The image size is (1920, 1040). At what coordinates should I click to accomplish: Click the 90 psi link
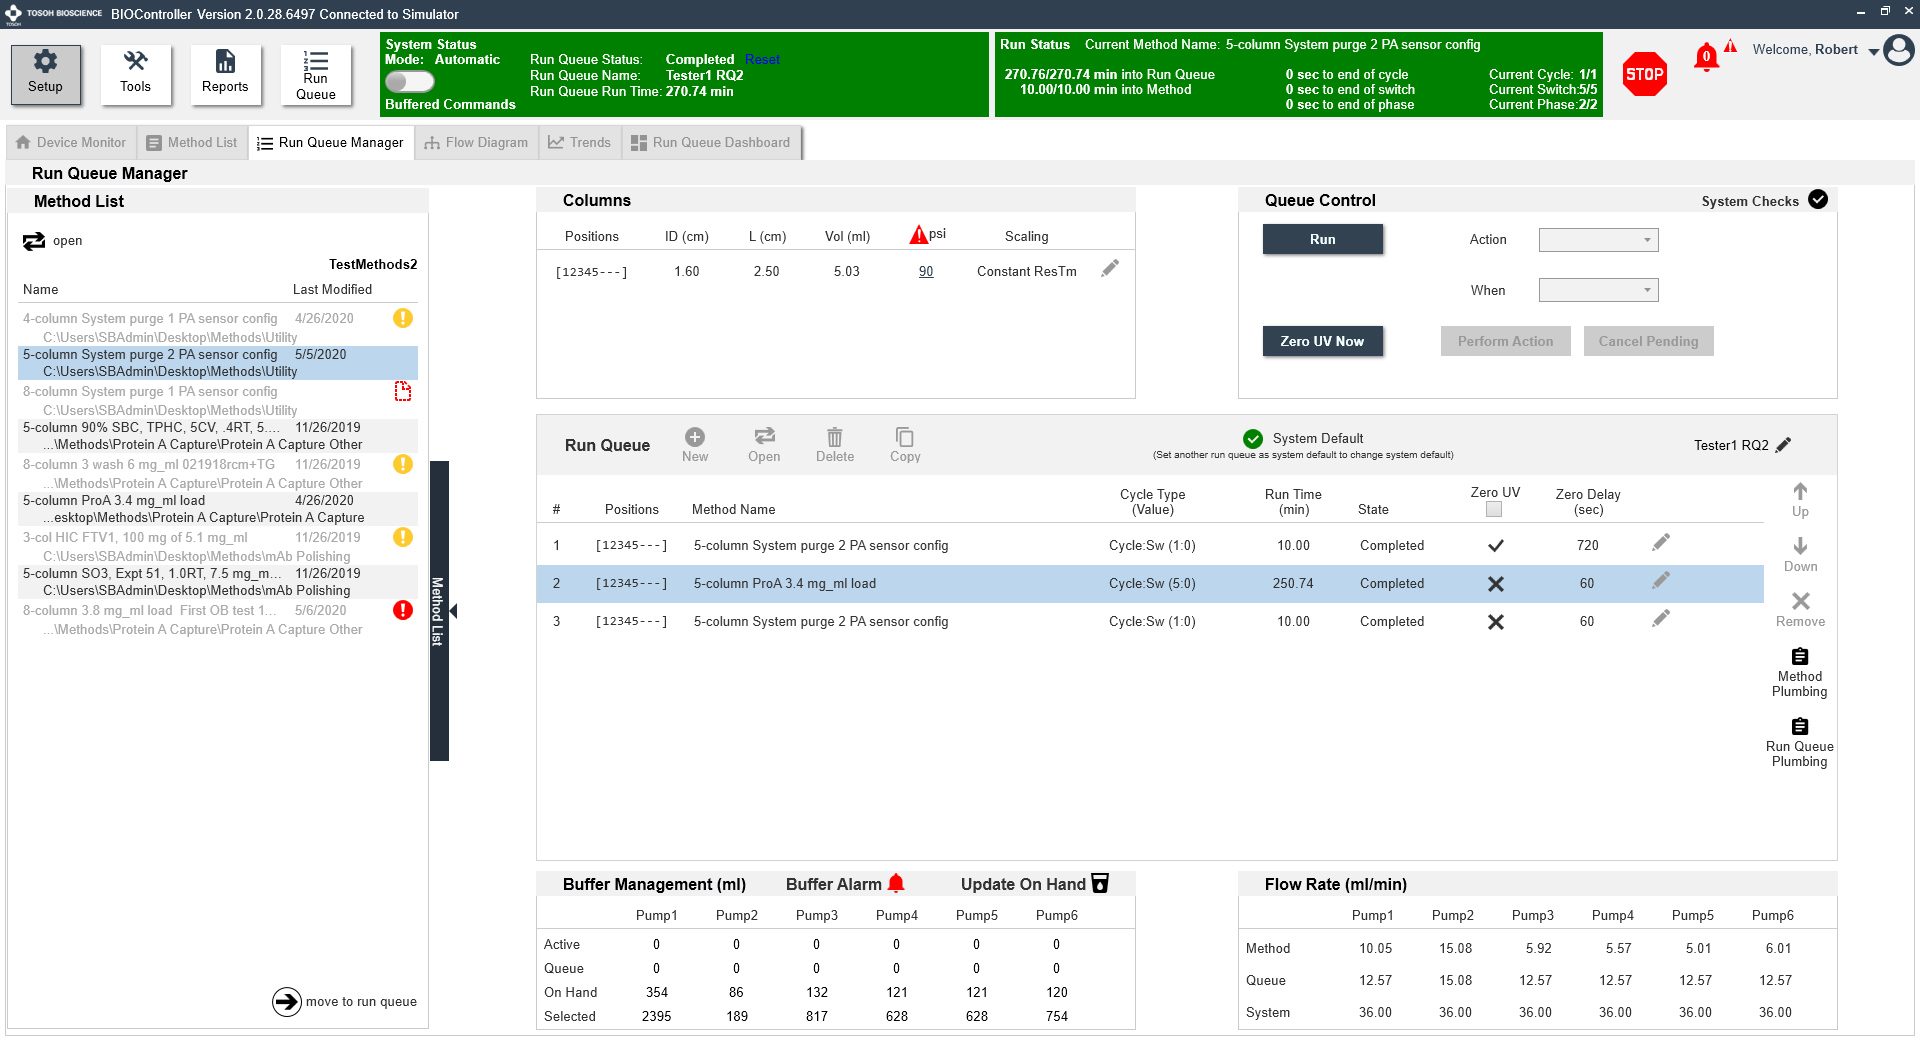[x=926, y=272]
